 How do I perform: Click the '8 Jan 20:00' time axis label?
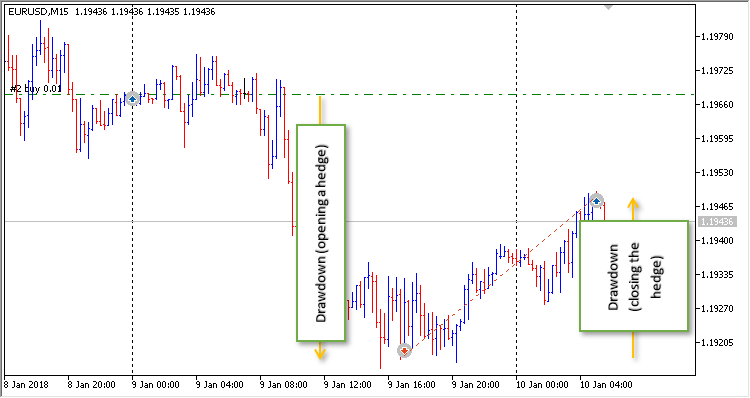pyautogui.click(x=91, y=385)
